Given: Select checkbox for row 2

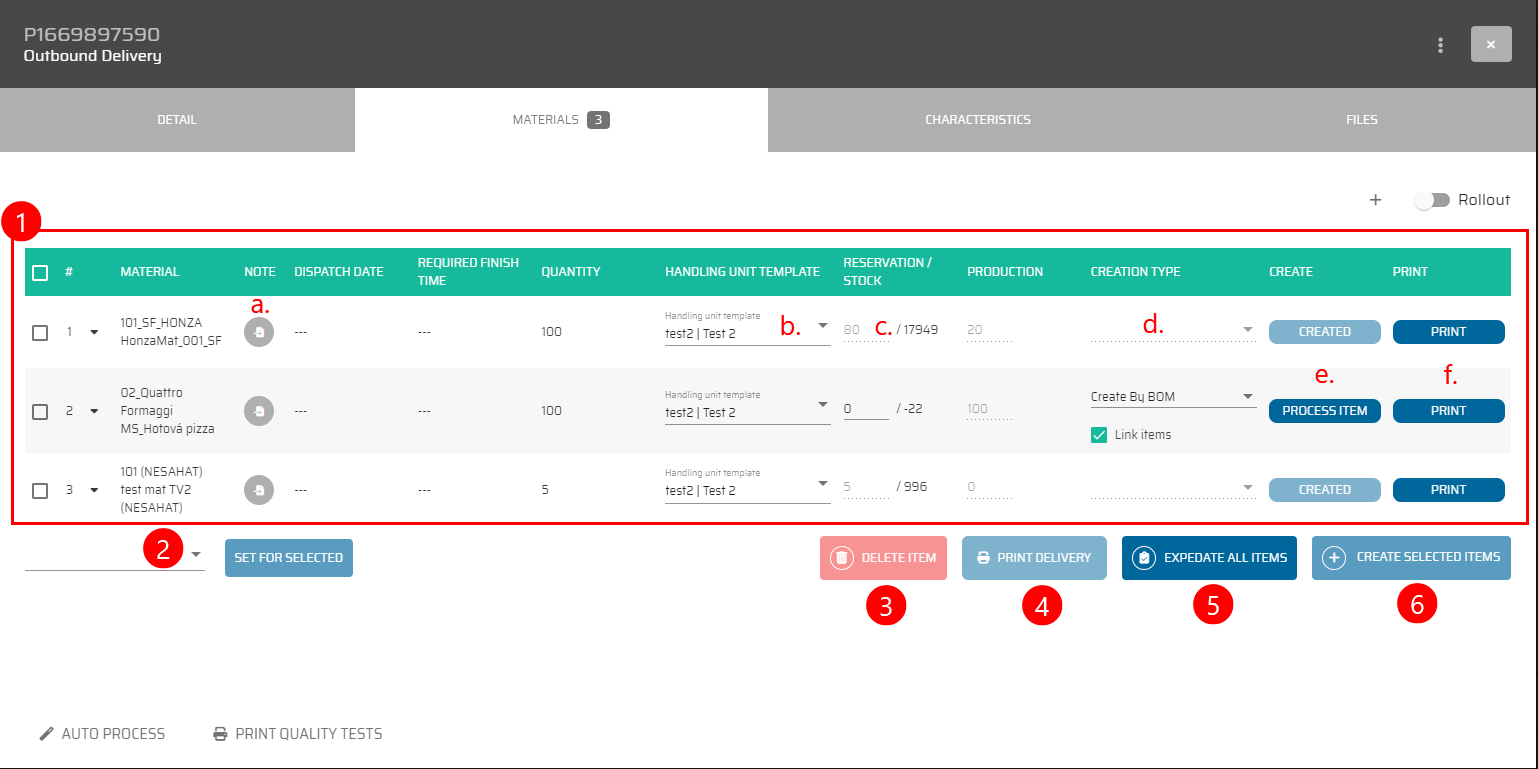Looking at the screenshot, I should (40, 411).
